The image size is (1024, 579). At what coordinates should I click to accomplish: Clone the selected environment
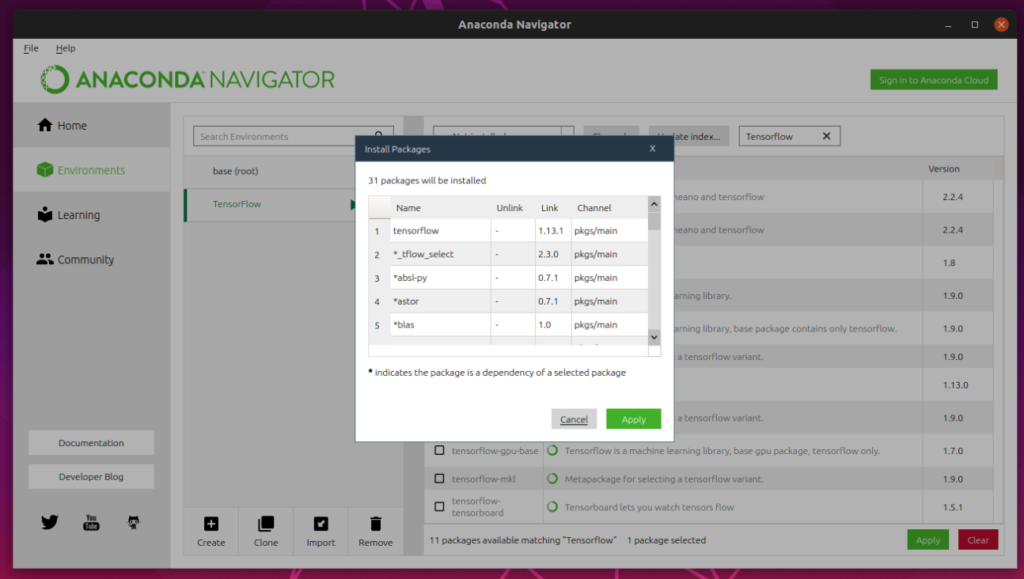(266, 531)
